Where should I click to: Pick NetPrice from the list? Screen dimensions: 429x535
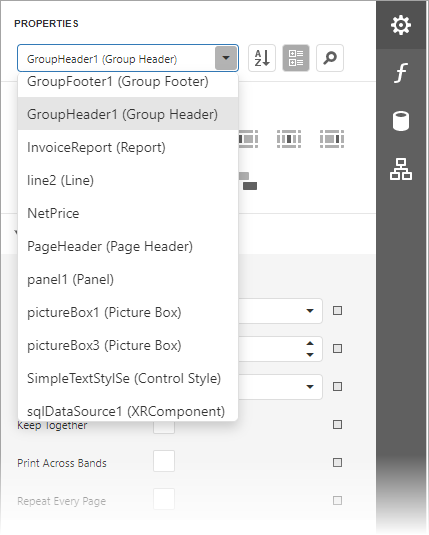[128, 213]
